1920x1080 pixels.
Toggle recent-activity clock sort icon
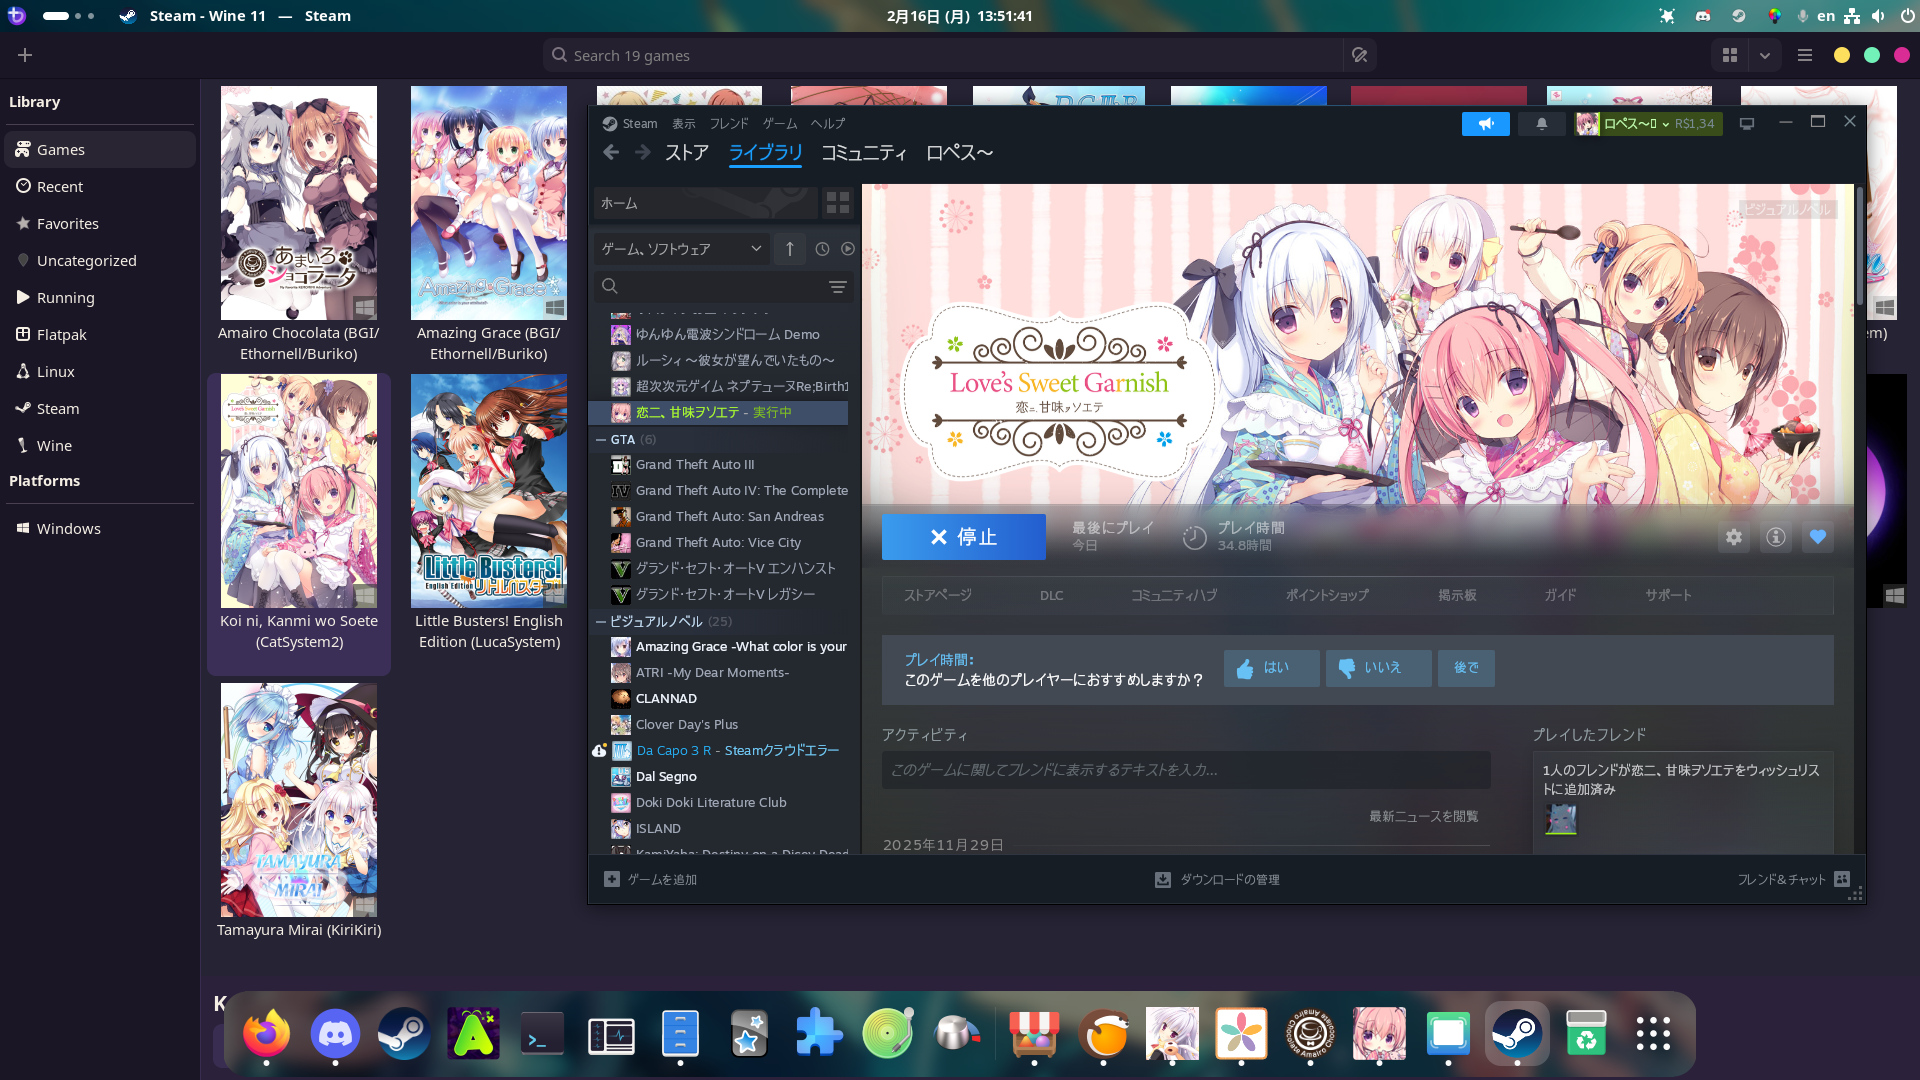coord(822,249)
